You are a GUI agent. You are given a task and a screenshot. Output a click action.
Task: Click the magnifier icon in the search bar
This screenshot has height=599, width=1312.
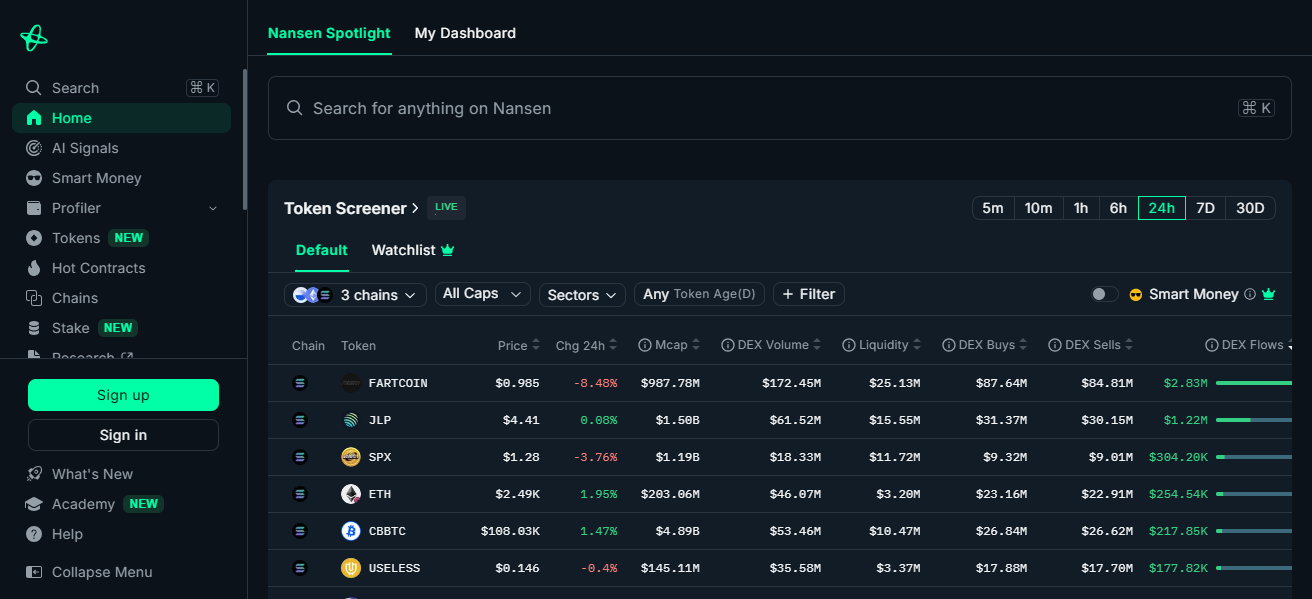tap(295, 108)
